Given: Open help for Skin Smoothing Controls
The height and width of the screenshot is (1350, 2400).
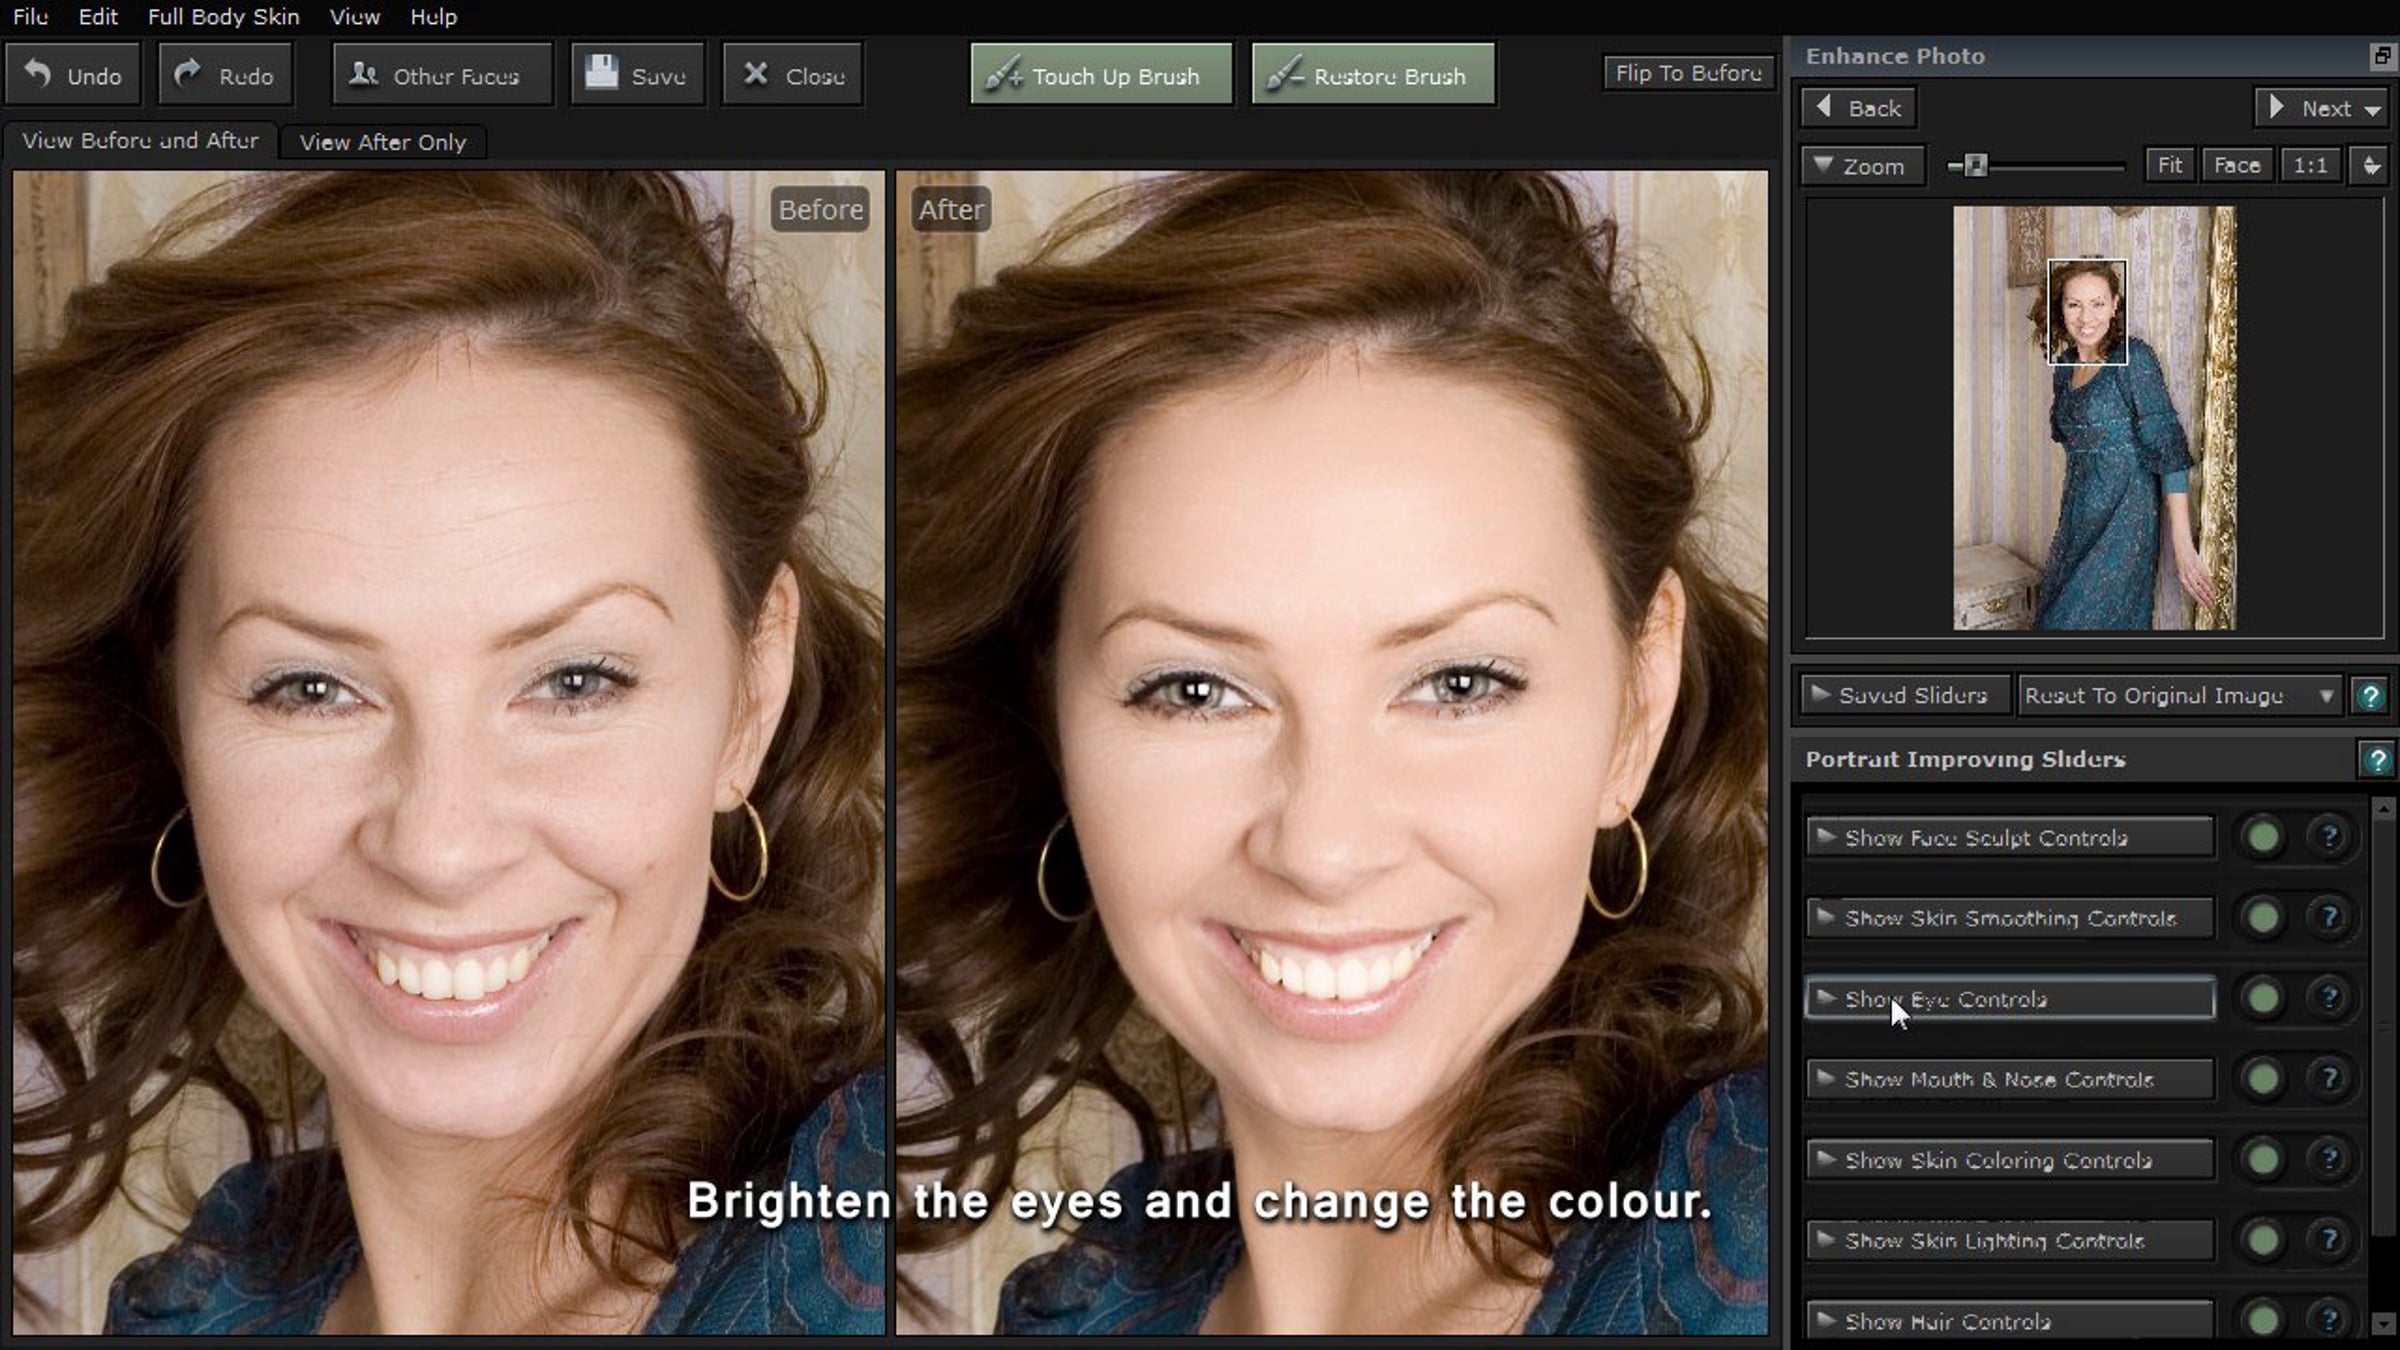Looking at the screenshot, I should point(2329,917).
